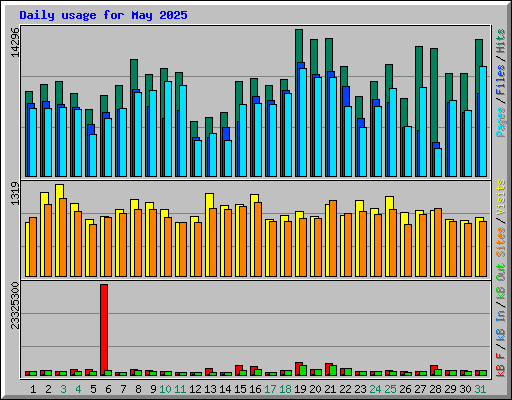This screenshot has height=400, width=512.
Task: Click day label 29 on the x-axis
Action: (450, 389)
